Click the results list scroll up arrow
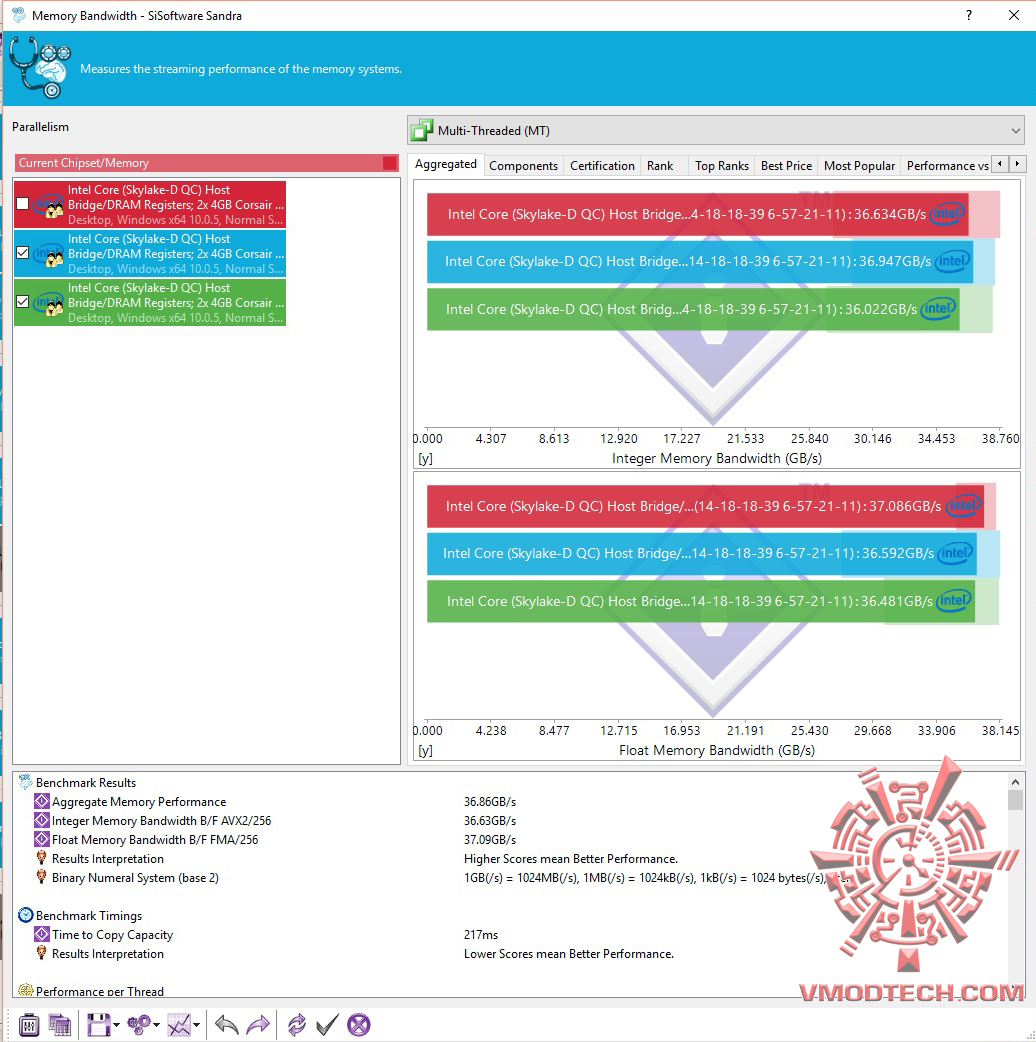Screen dimensions: 1036x1042 pyautogui.click(x=1015, y=782)
